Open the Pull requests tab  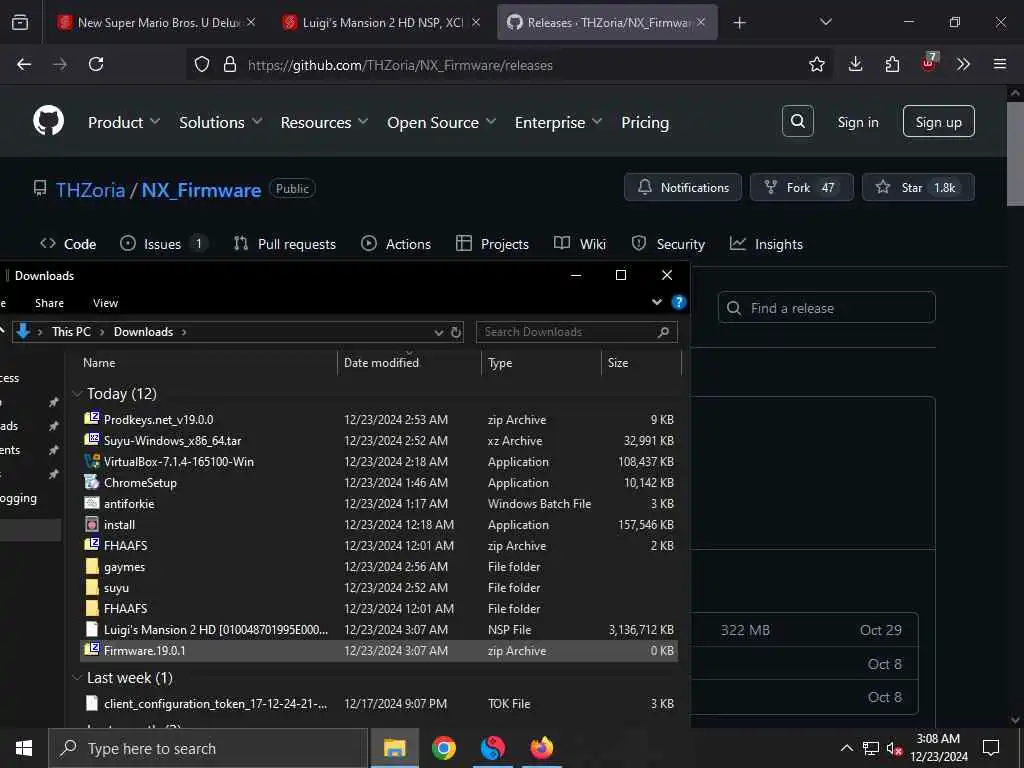pyautogui.click(x=285, y=244)
